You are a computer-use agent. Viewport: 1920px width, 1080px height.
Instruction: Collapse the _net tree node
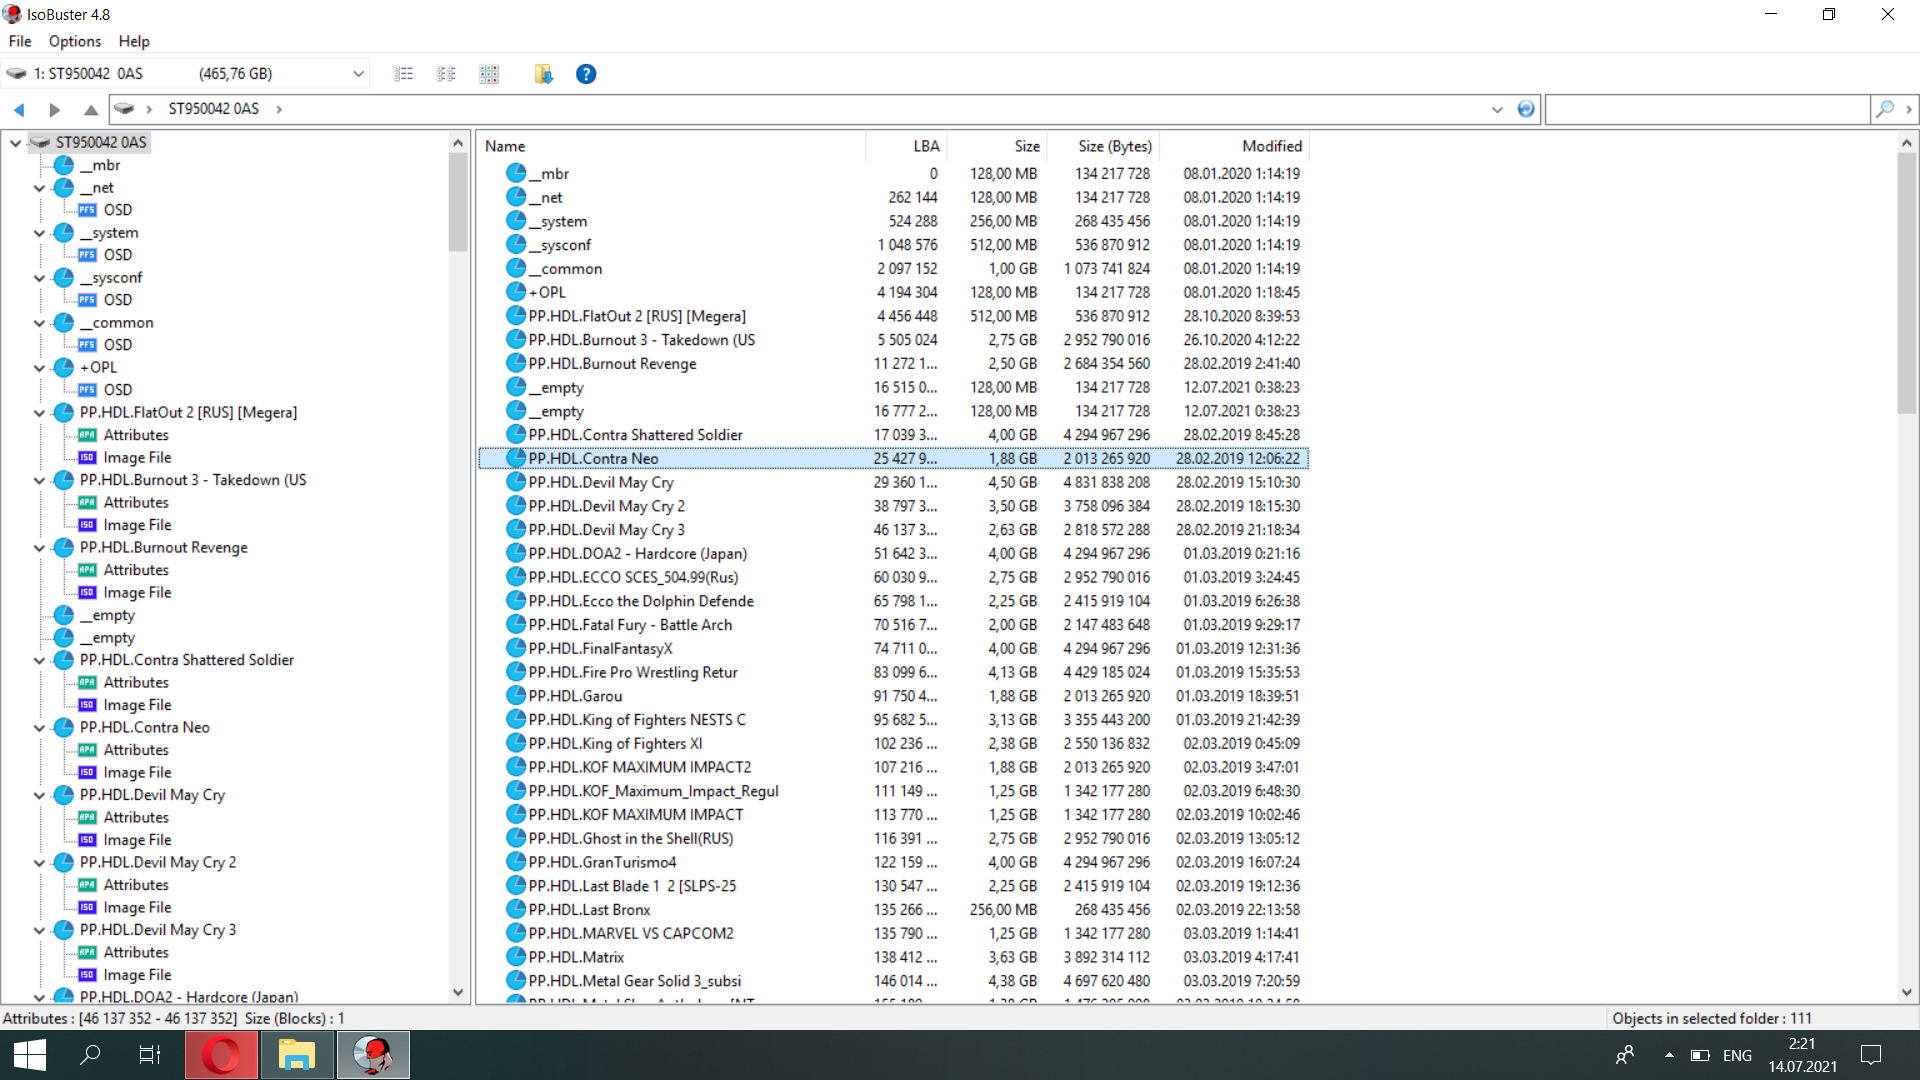click(x=39, y=188)
